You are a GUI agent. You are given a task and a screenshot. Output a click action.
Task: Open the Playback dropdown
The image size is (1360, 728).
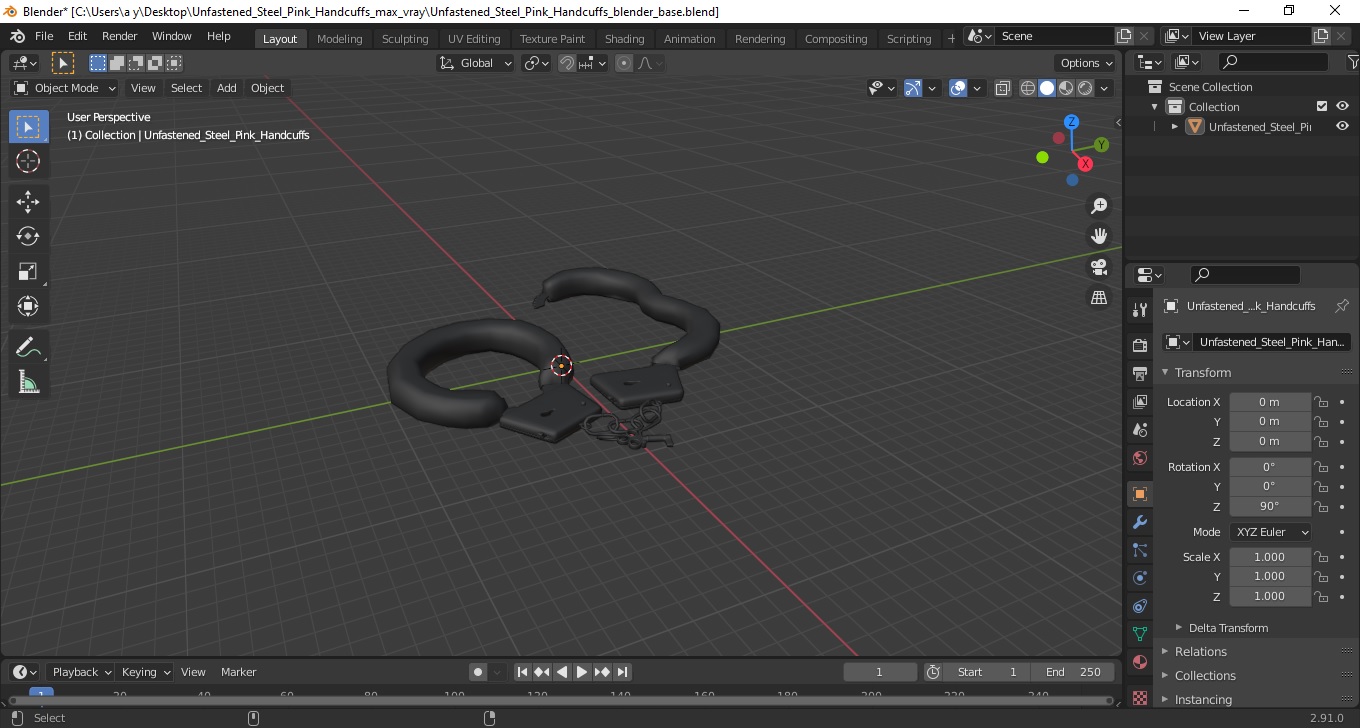pos(80,672)
